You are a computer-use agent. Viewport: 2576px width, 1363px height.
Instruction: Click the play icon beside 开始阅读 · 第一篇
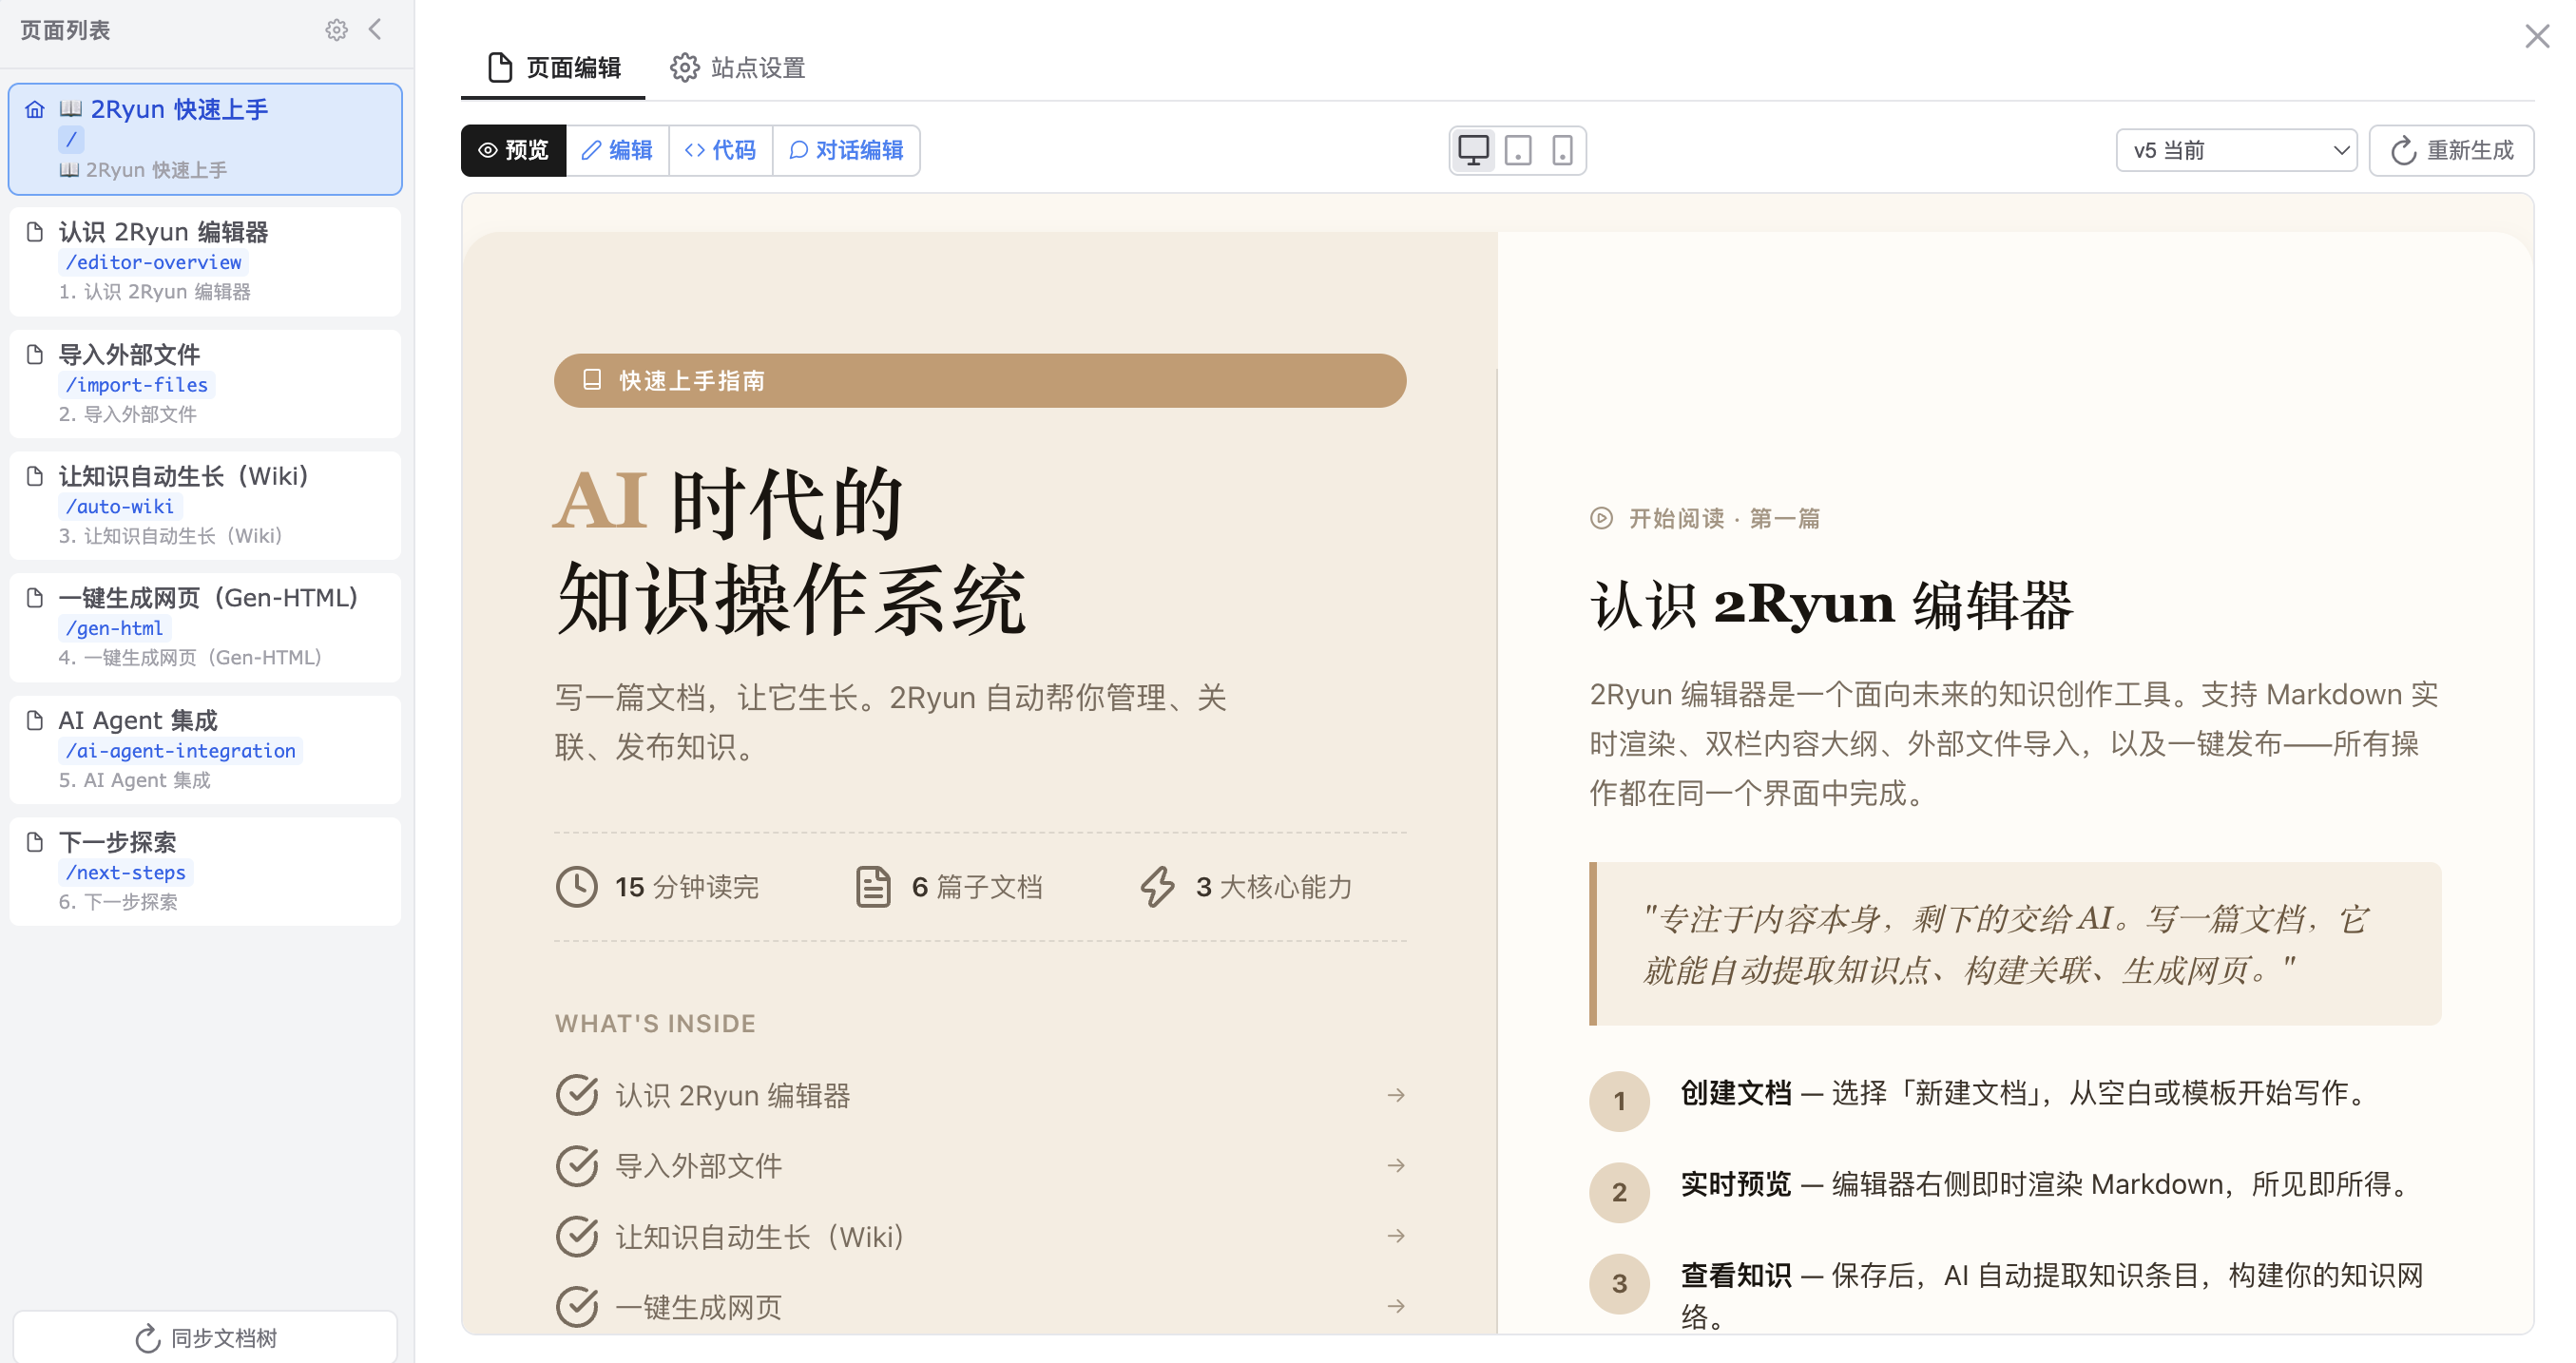[1601, 518]
